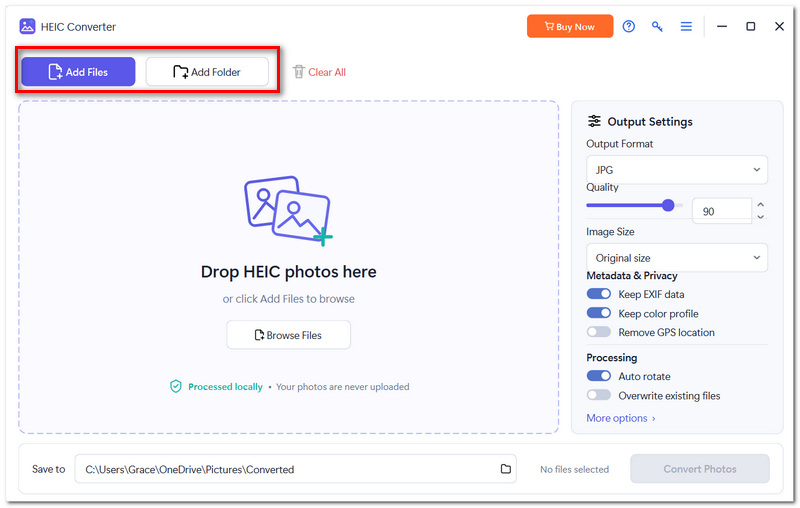800x508 pixels.
Task: Toggle Keep EXIF data switch
Action: click(x=598, y=294)
